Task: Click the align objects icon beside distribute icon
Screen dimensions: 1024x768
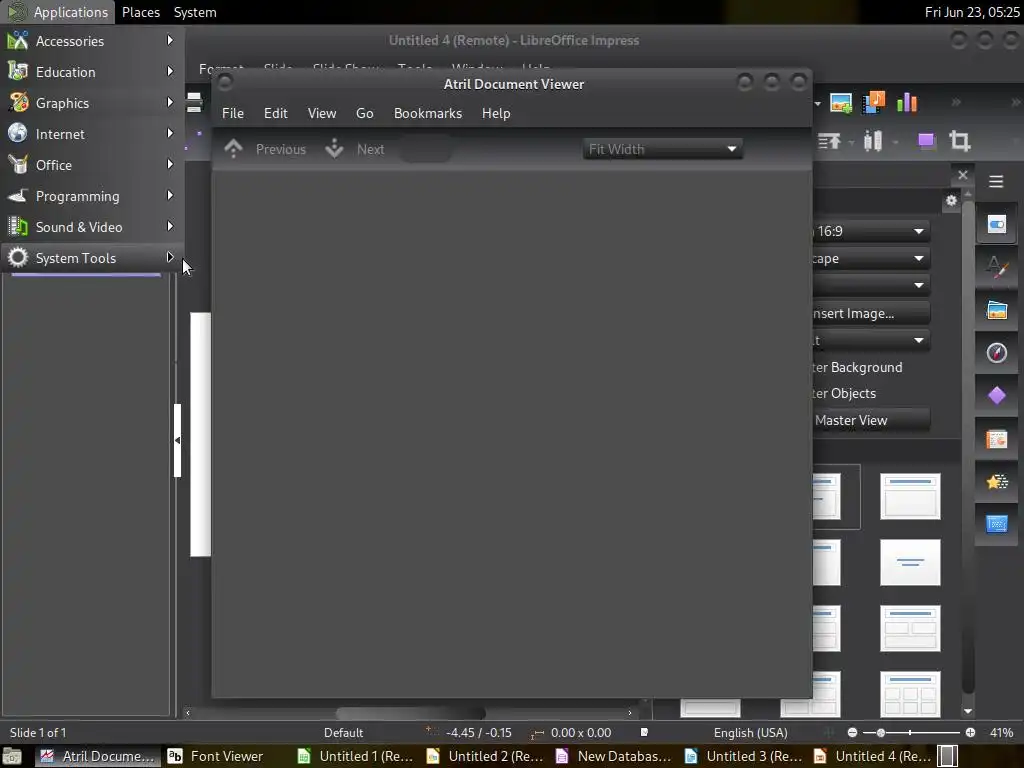Action: click(829, 141)
